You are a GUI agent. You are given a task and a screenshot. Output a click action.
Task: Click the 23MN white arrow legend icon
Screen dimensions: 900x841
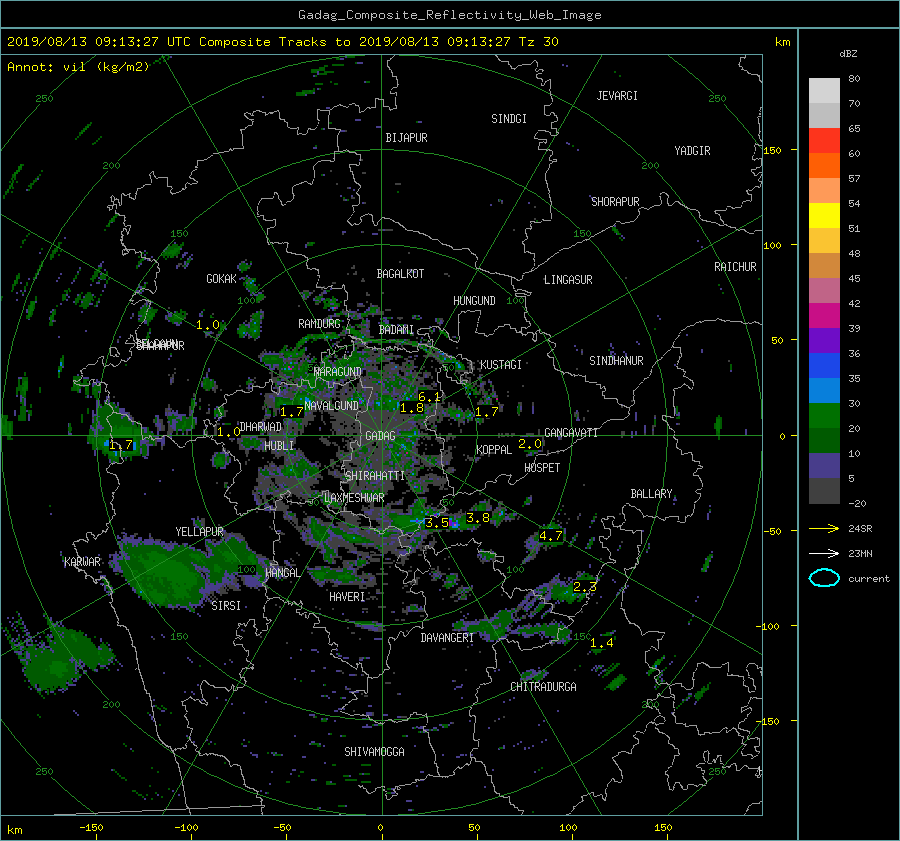point(824,553)
